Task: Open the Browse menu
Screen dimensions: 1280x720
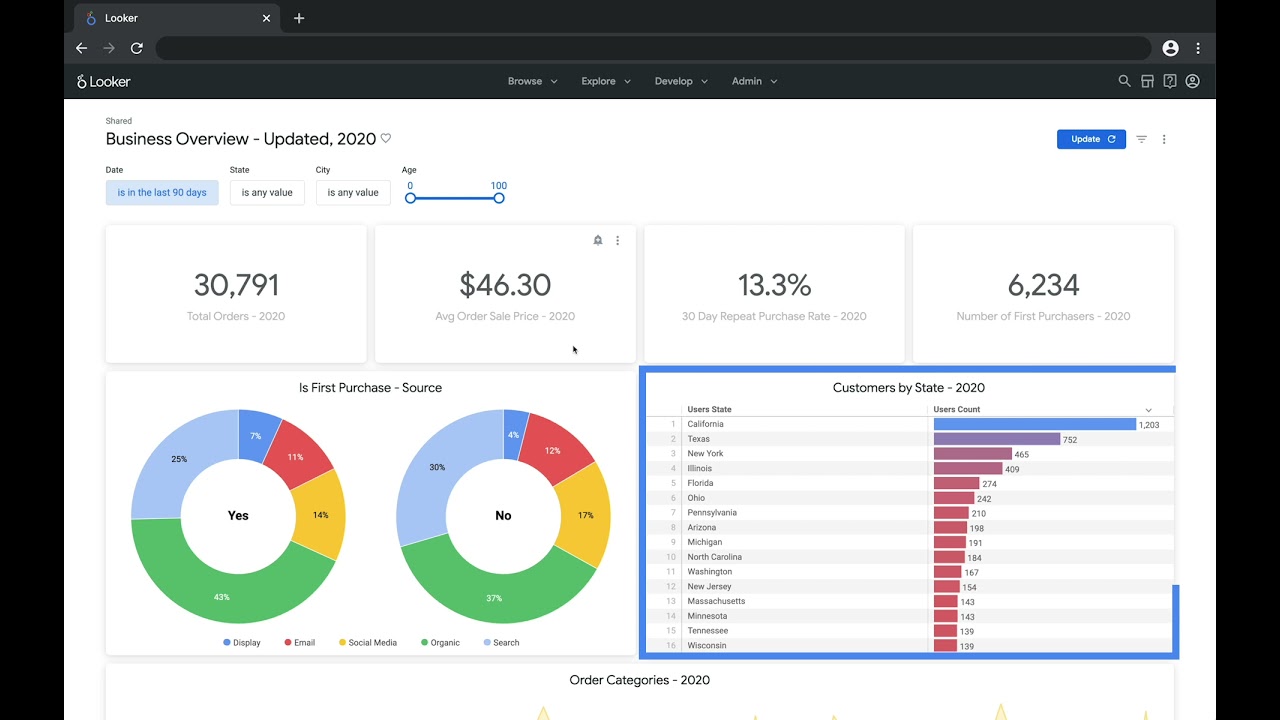Action: coord(532,81)
